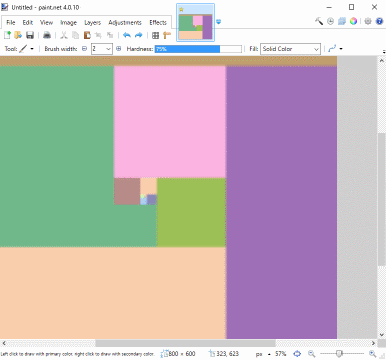Click the Print icon

(x=47, y=35)
